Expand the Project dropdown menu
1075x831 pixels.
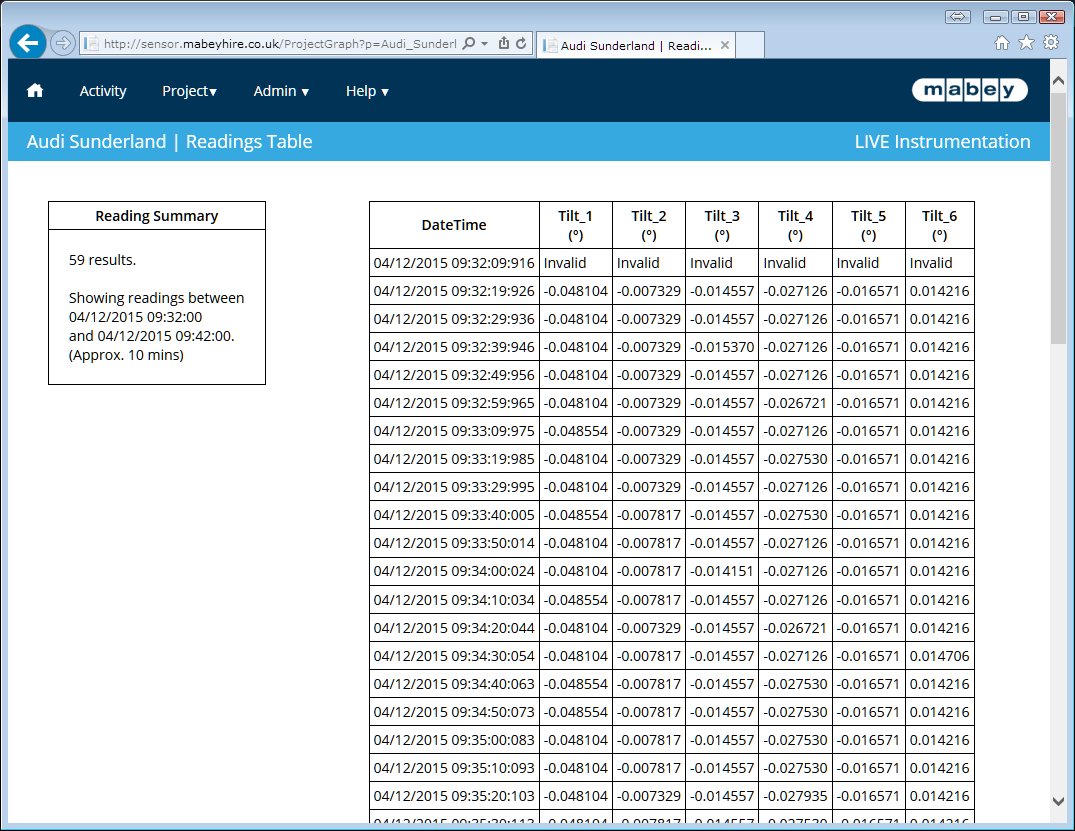click(189, 91)
